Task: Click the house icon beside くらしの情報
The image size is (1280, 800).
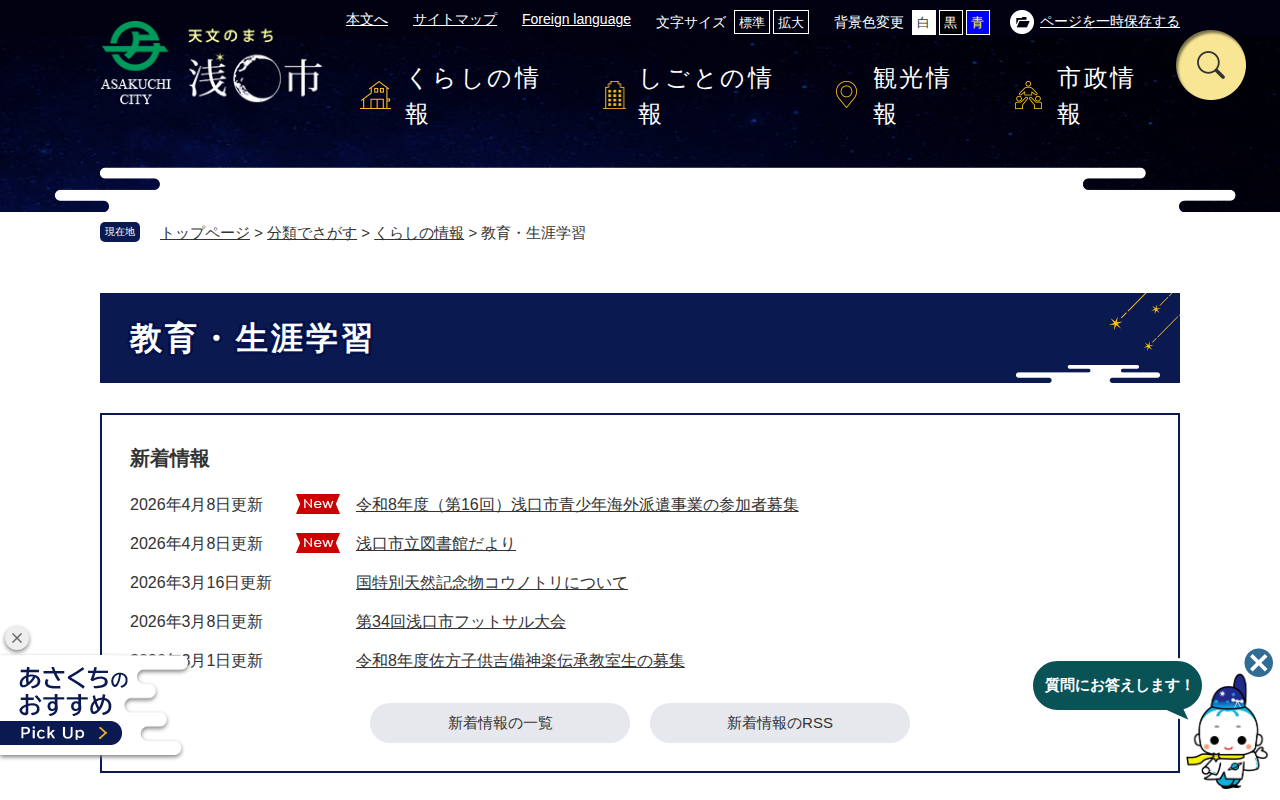Action: click(x=376, y=95)
